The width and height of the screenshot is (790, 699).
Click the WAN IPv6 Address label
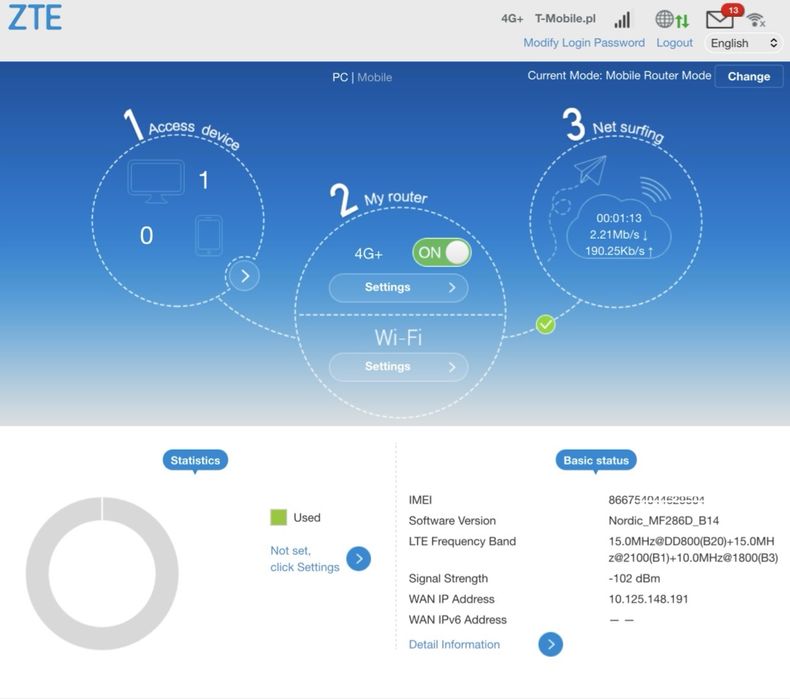tap(457, 619)
